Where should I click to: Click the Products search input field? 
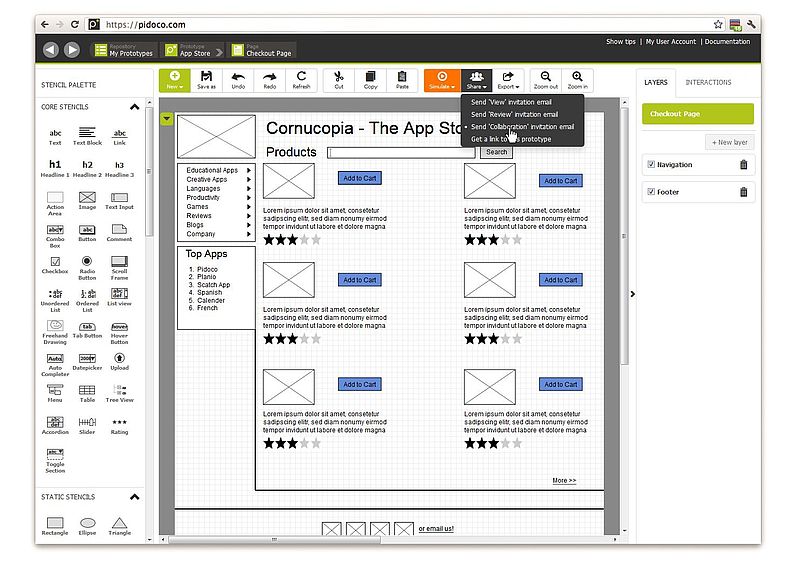[x=401, y=152]
